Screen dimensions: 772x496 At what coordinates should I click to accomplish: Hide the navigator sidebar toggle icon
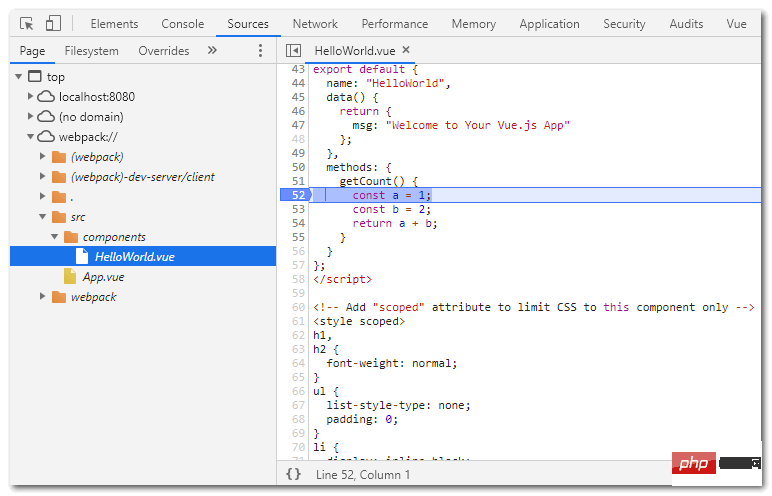[293, 50]
